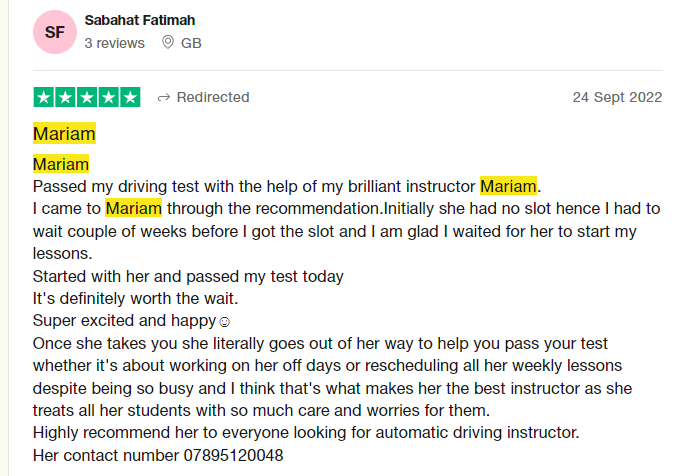Click the 24 Sept 2022 review date
The height and width of the screenshot is (476, 675).
point(617,97)
